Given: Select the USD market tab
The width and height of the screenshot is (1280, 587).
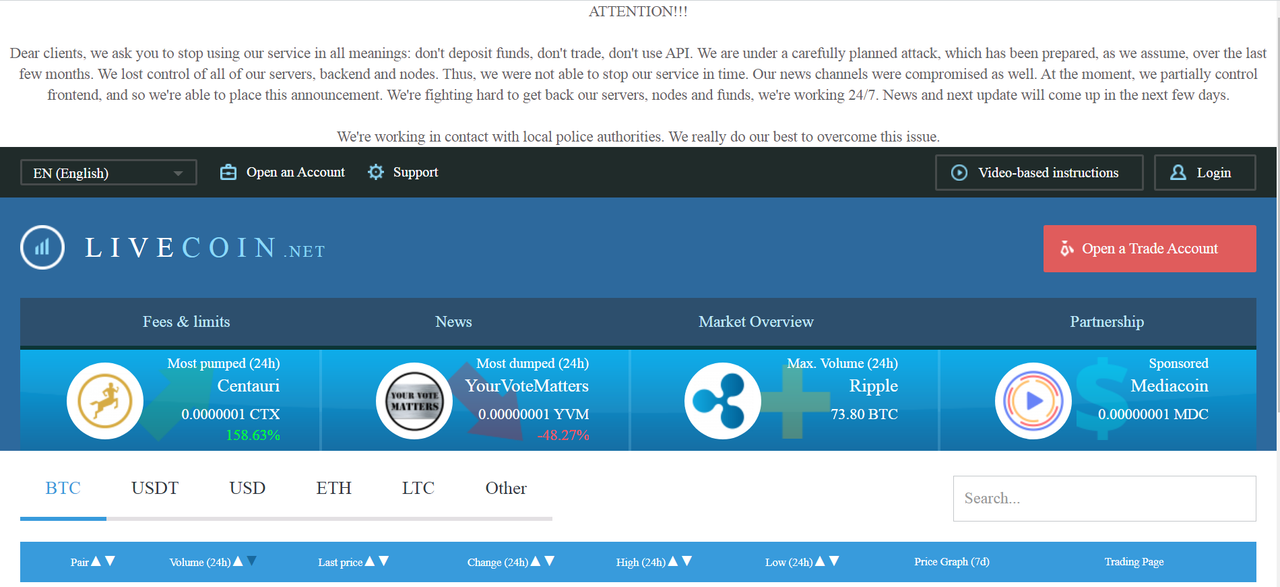Looking at the screenshot, I should coord(247,488).
